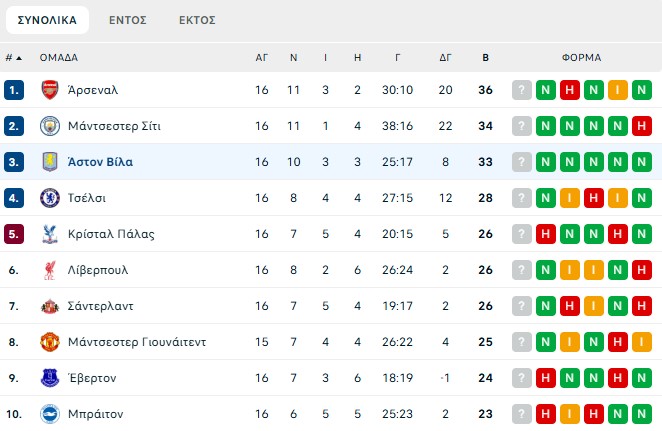Click Manchester City's red Η form badge
Screen dimensions: 662x431
641,126
